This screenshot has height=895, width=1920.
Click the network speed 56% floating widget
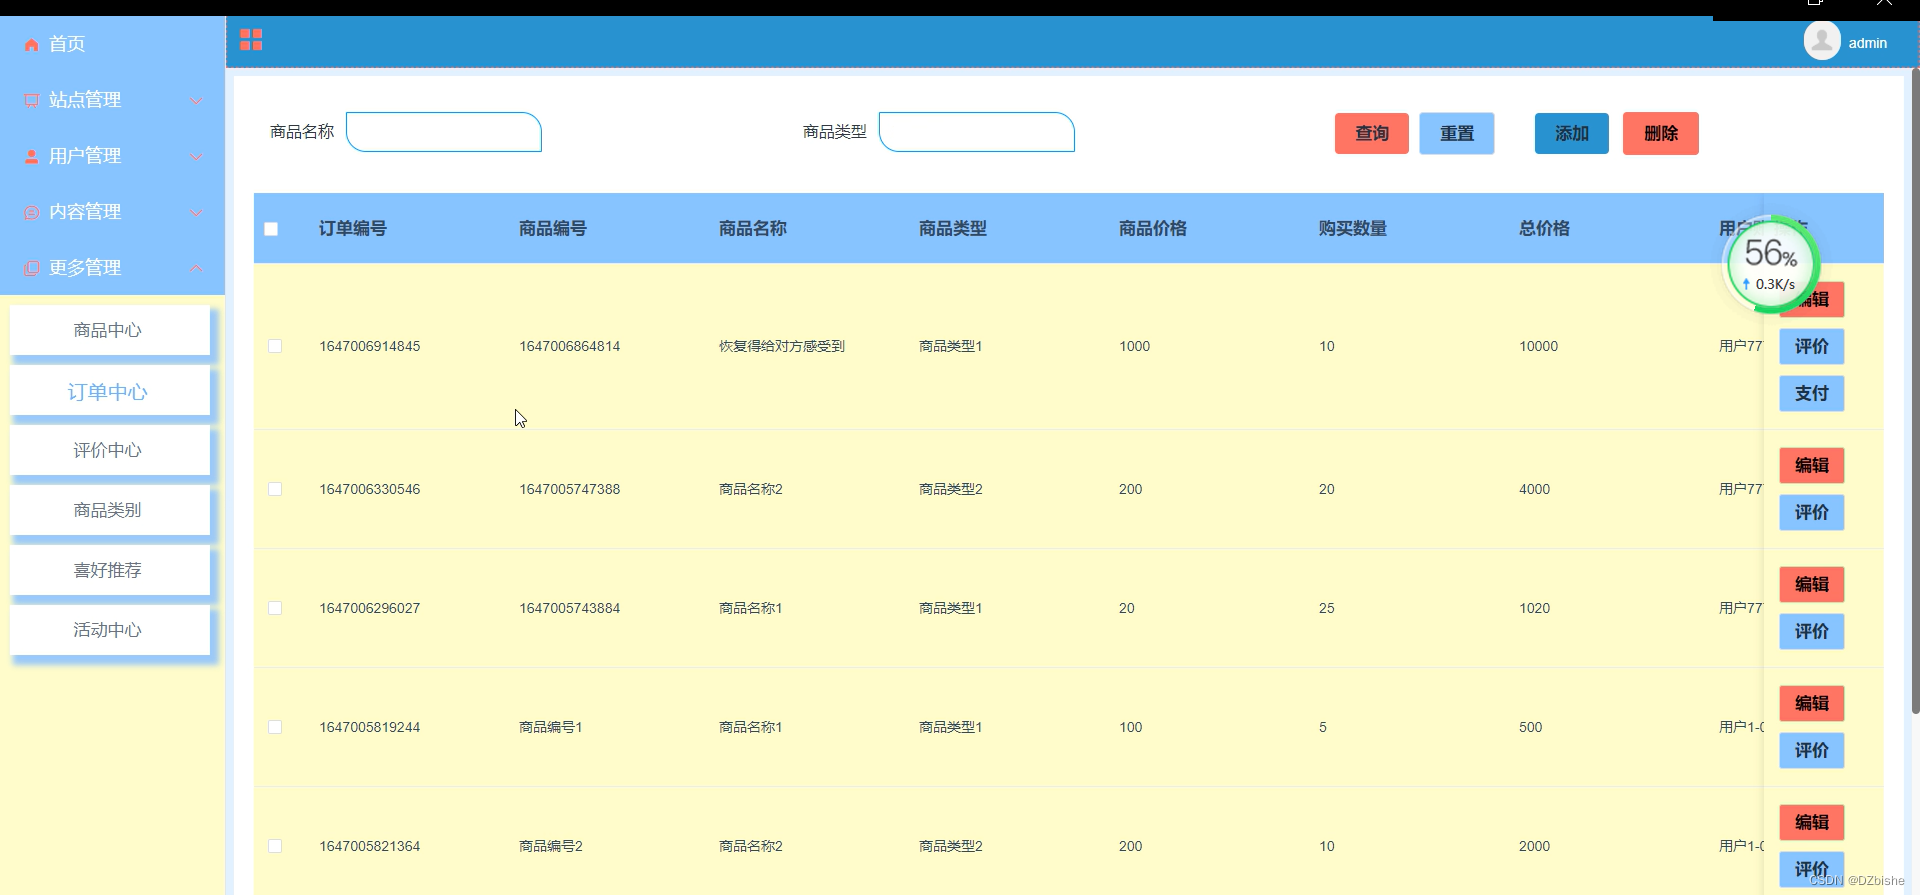tap(1771, 265)
